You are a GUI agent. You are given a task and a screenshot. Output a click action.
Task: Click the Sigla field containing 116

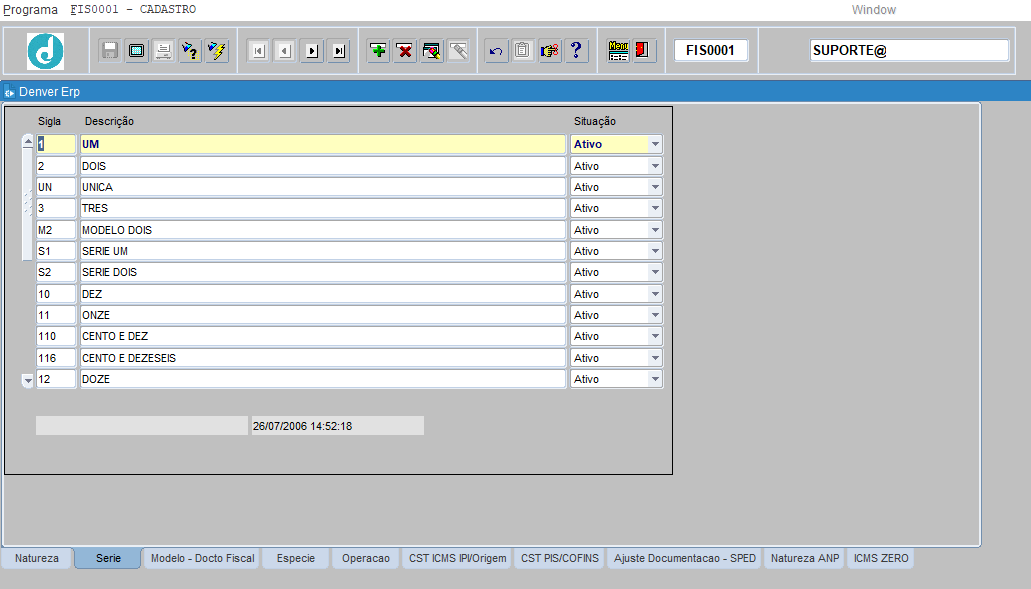56,358
